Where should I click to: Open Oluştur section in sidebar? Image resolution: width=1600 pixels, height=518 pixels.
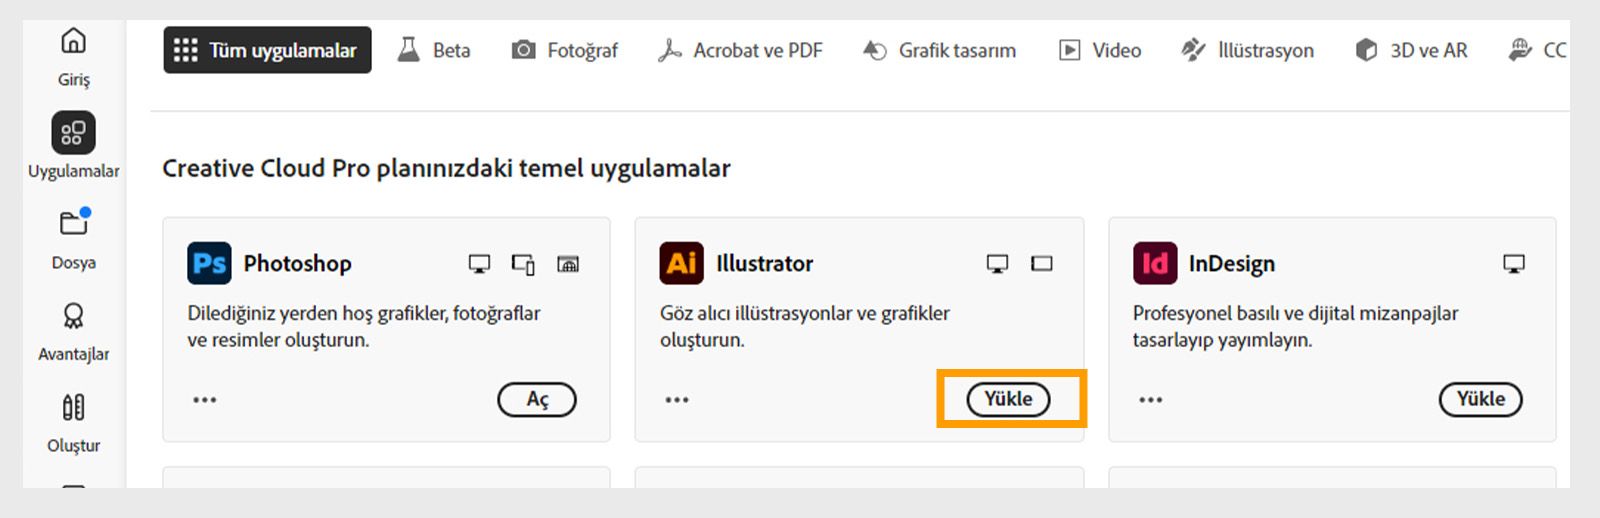(x=73, y=423)
